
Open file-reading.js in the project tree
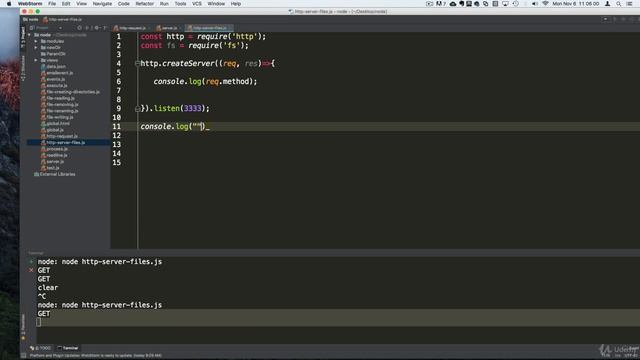[x=58, y=98]
